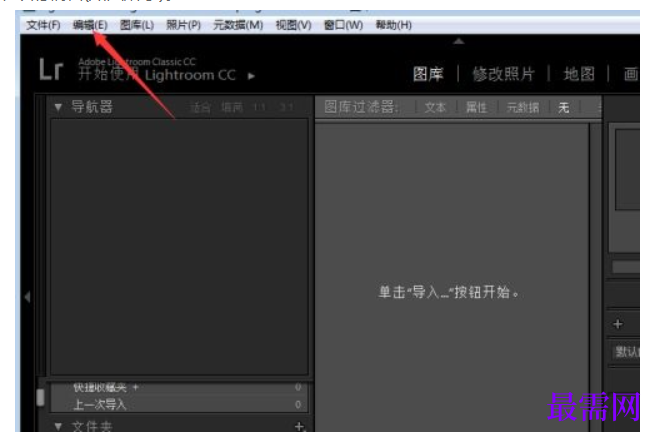659x438 pixels.
Task: Click the 单击“导入...”按钮开始 message
Action: point(448,292)
